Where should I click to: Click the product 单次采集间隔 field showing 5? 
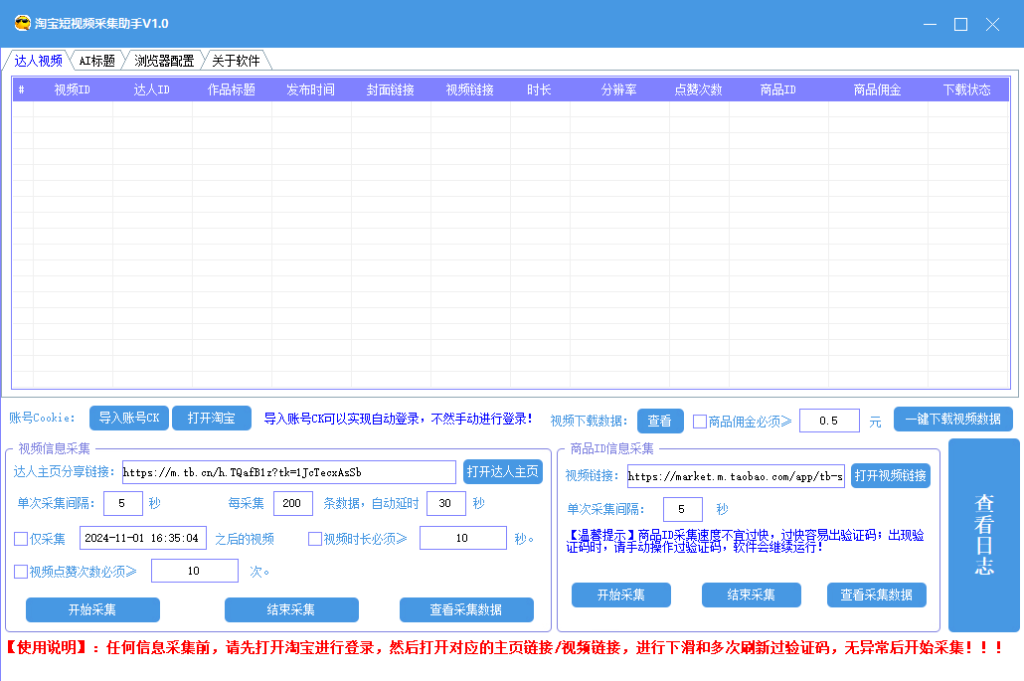point(682,509)
